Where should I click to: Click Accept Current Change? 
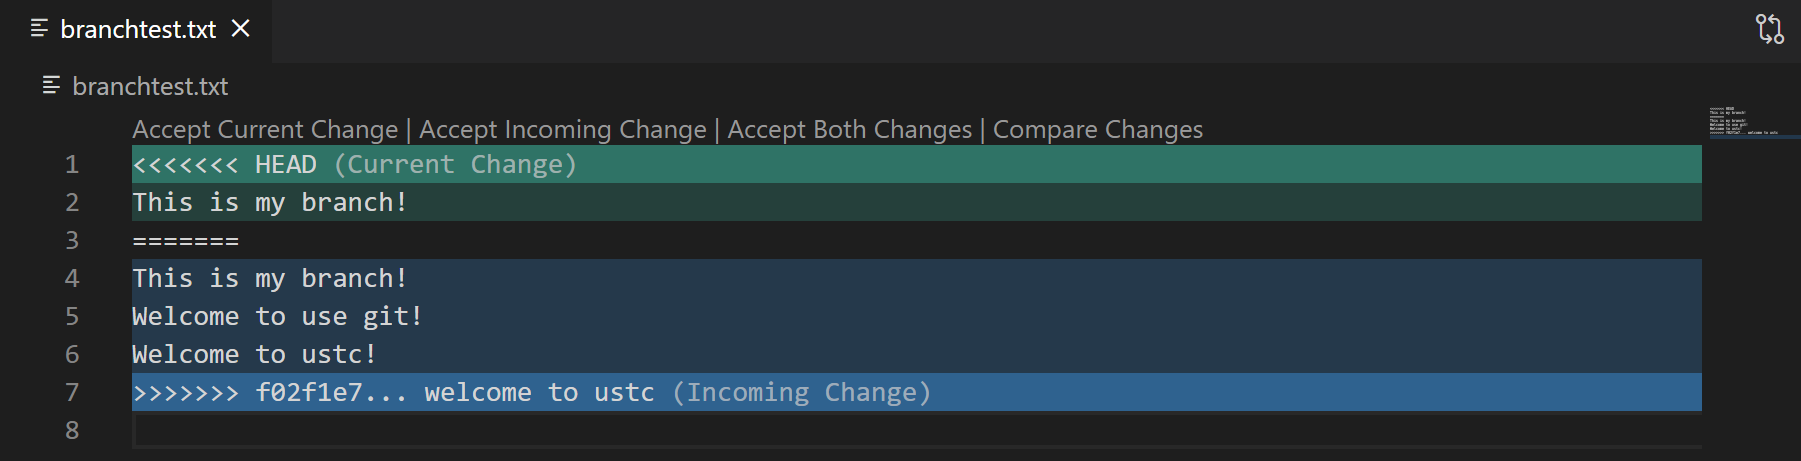tap(265, 130)
